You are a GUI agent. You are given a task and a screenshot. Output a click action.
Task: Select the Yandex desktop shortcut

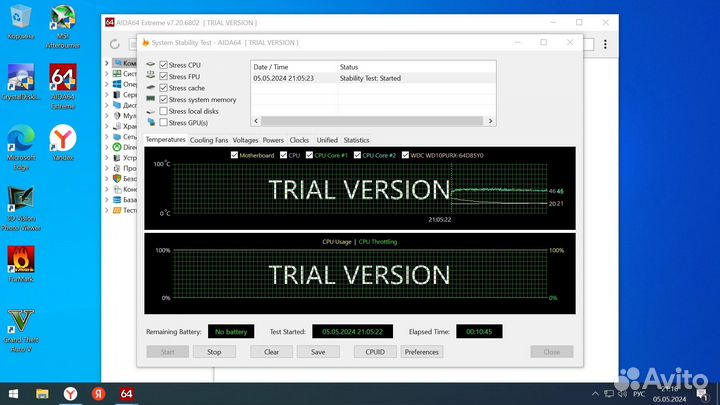pos(63,143)
